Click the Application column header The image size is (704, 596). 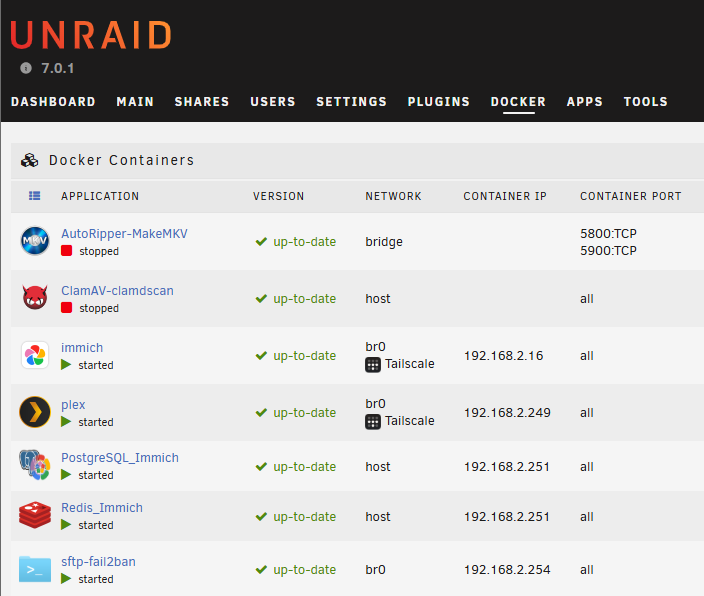coord(100,196)
